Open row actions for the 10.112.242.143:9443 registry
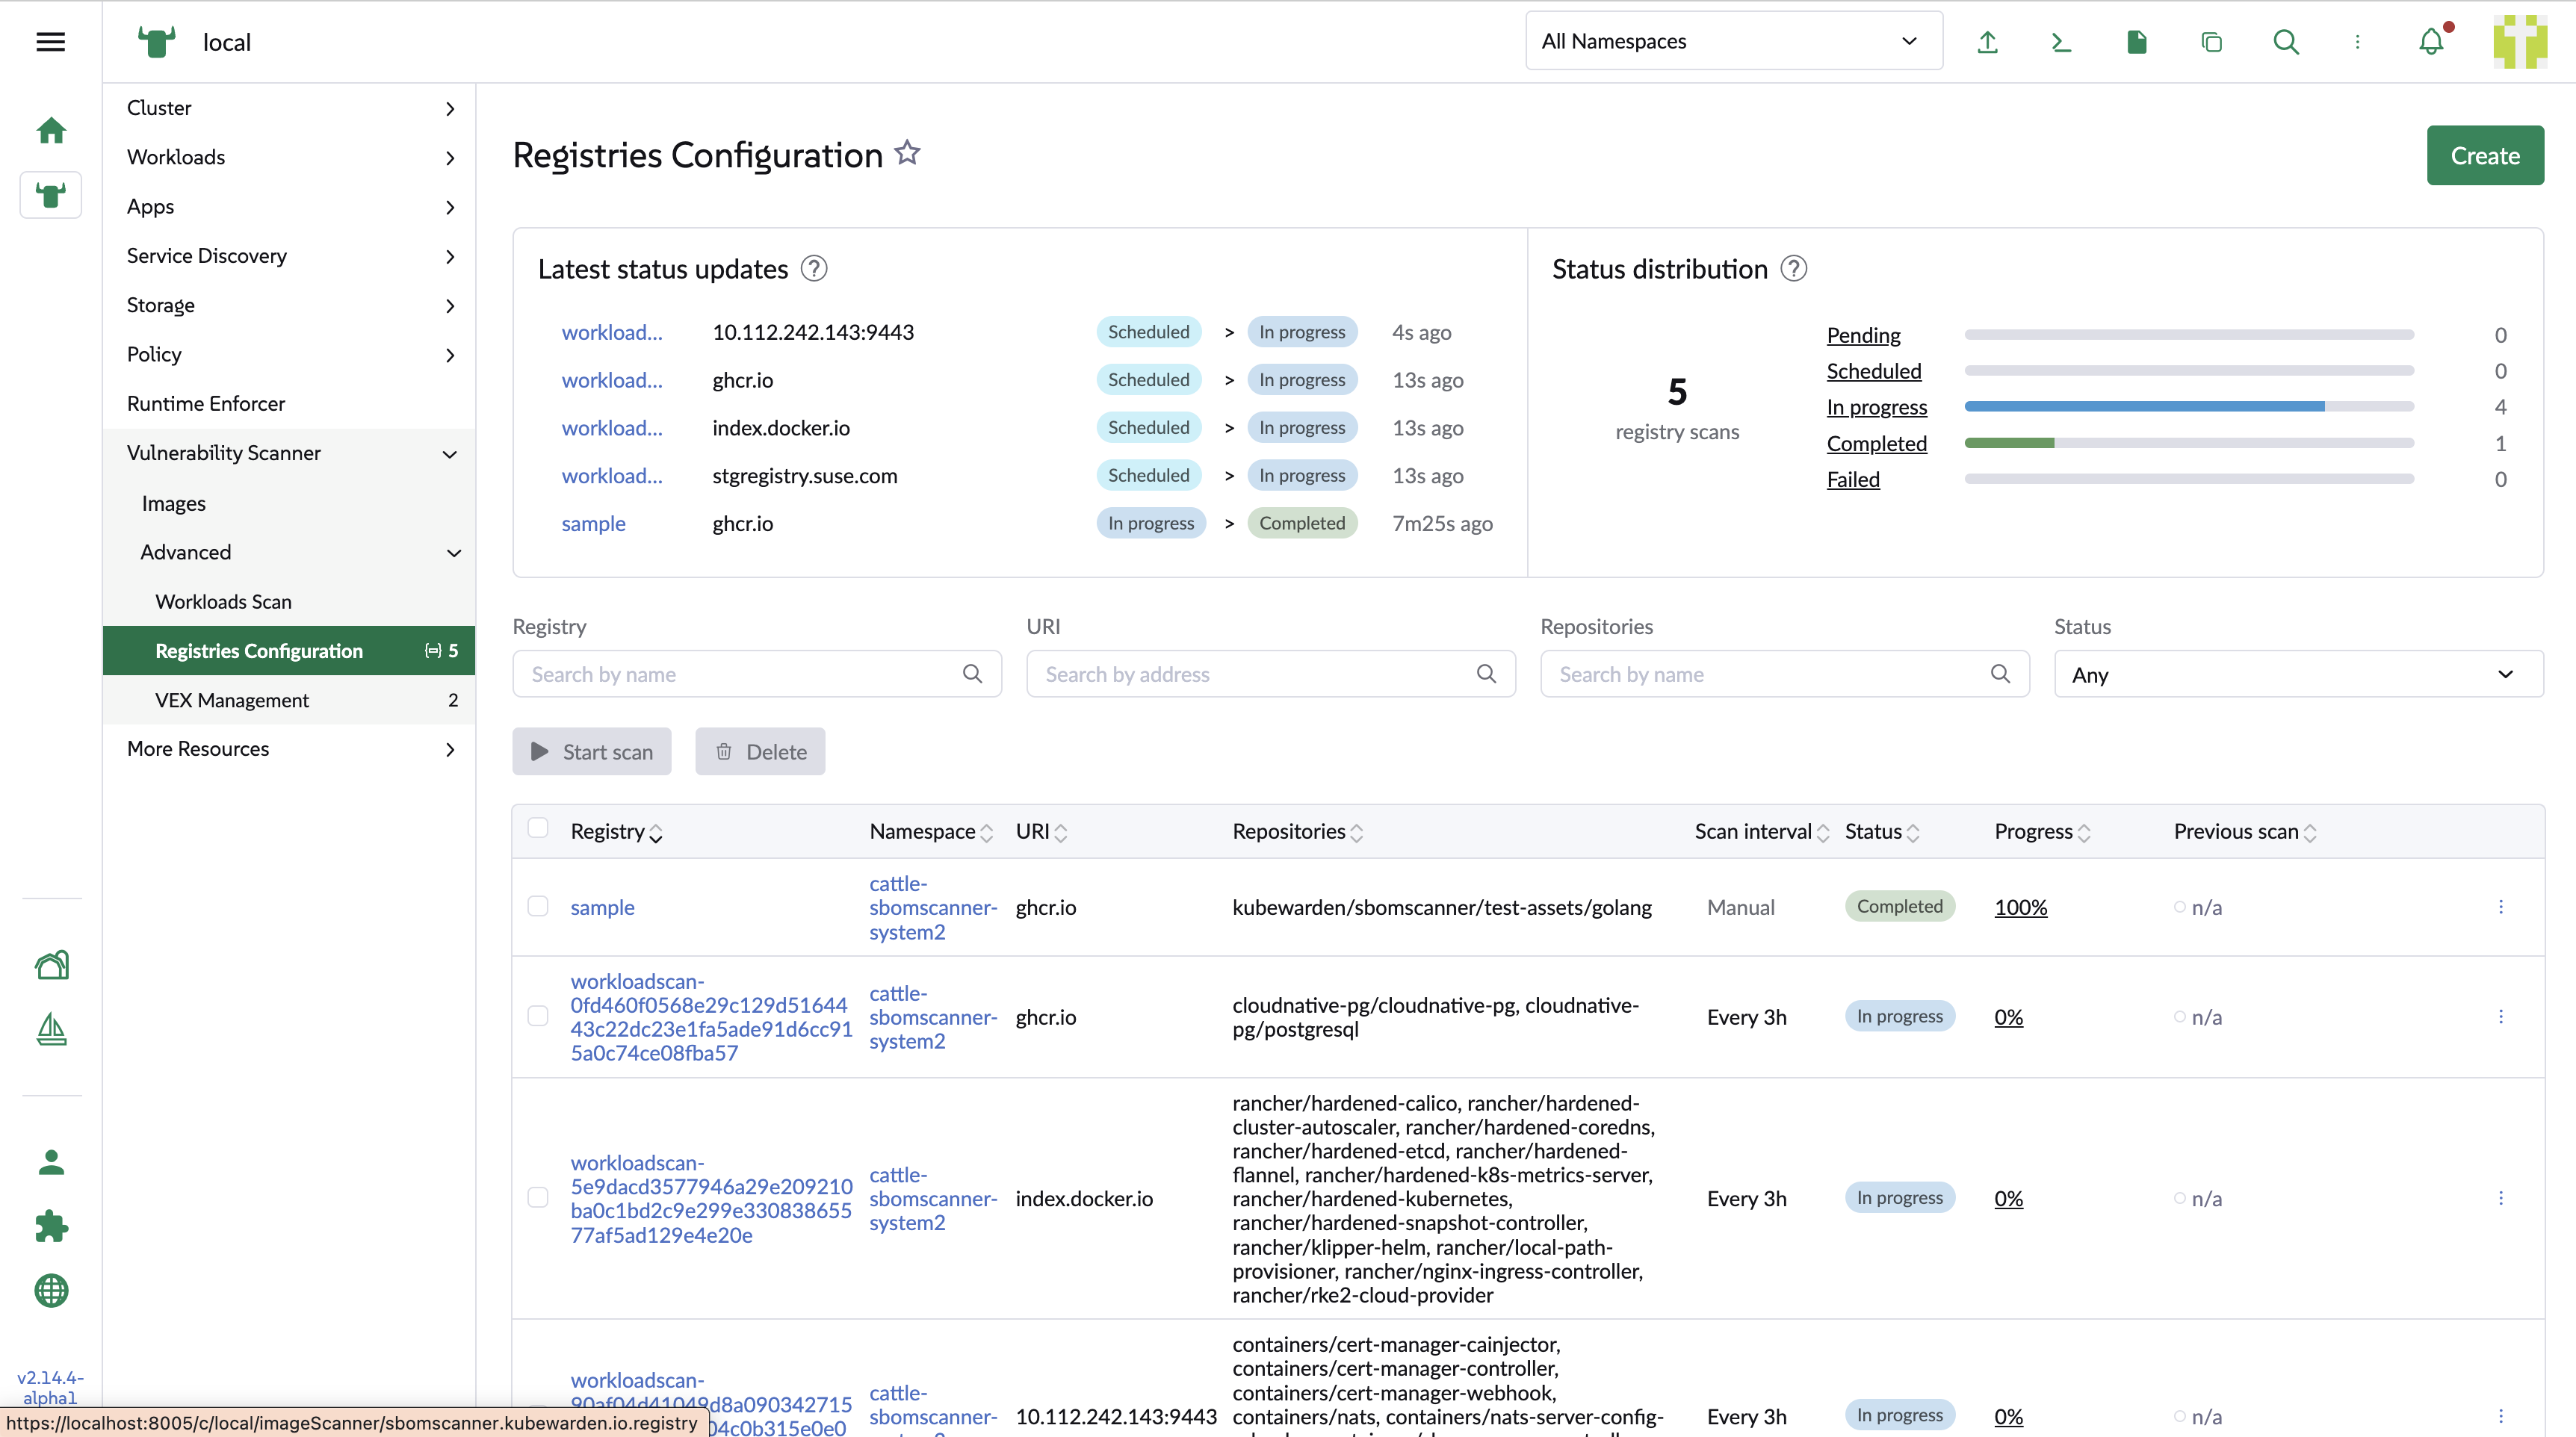This screenshot has height=1437, width=2576. [2500, 1416]
